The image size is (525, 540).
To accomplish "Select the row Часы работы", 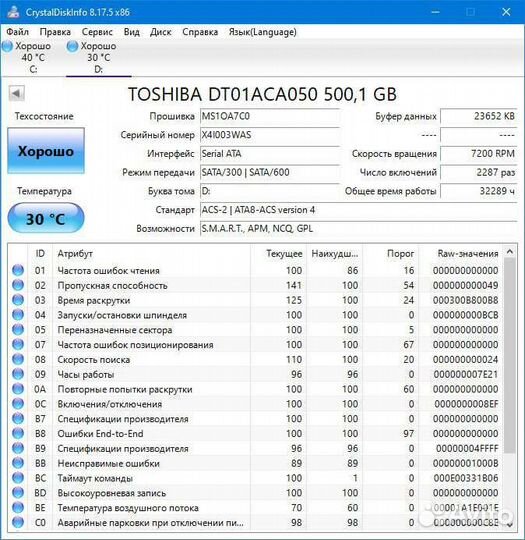I will point(255,374).
